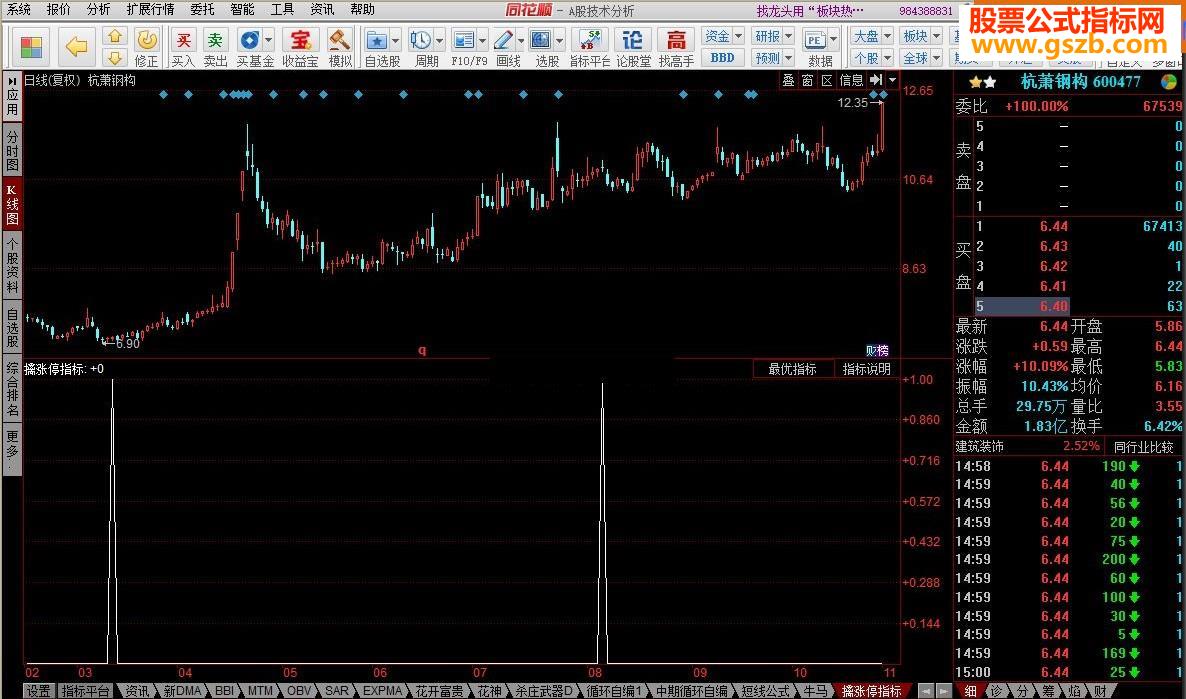Open the 智能 menu
Viewport: 1186px width, 699px height.
[242, 10]
